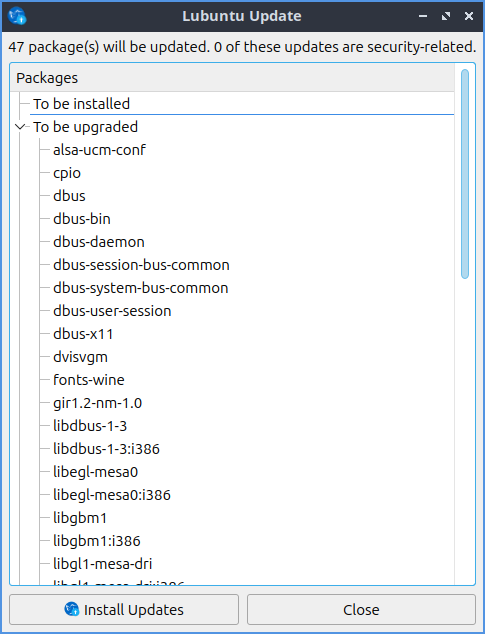This screenshot has width=485, height=634.
Task: Click the globe icon on Install Updates
Action: 72,609
